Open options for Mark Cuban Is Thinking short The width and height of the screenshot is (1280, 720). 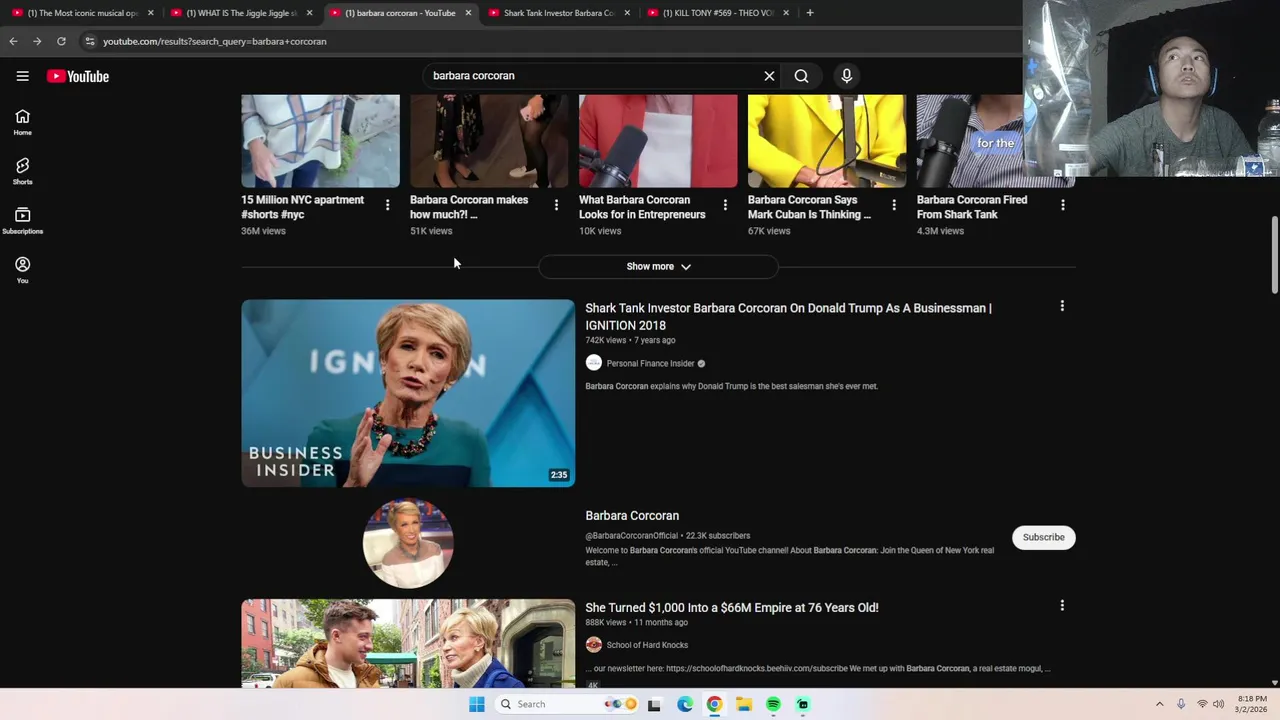pyautogui.click(x=894, y=205)
